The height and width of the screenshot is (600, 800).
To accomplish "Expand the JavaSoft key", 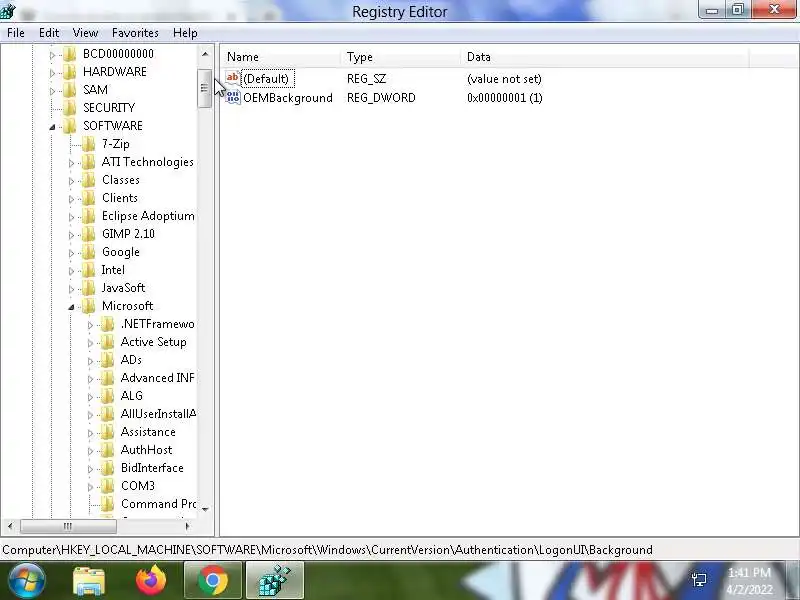I will coord(71,289).
